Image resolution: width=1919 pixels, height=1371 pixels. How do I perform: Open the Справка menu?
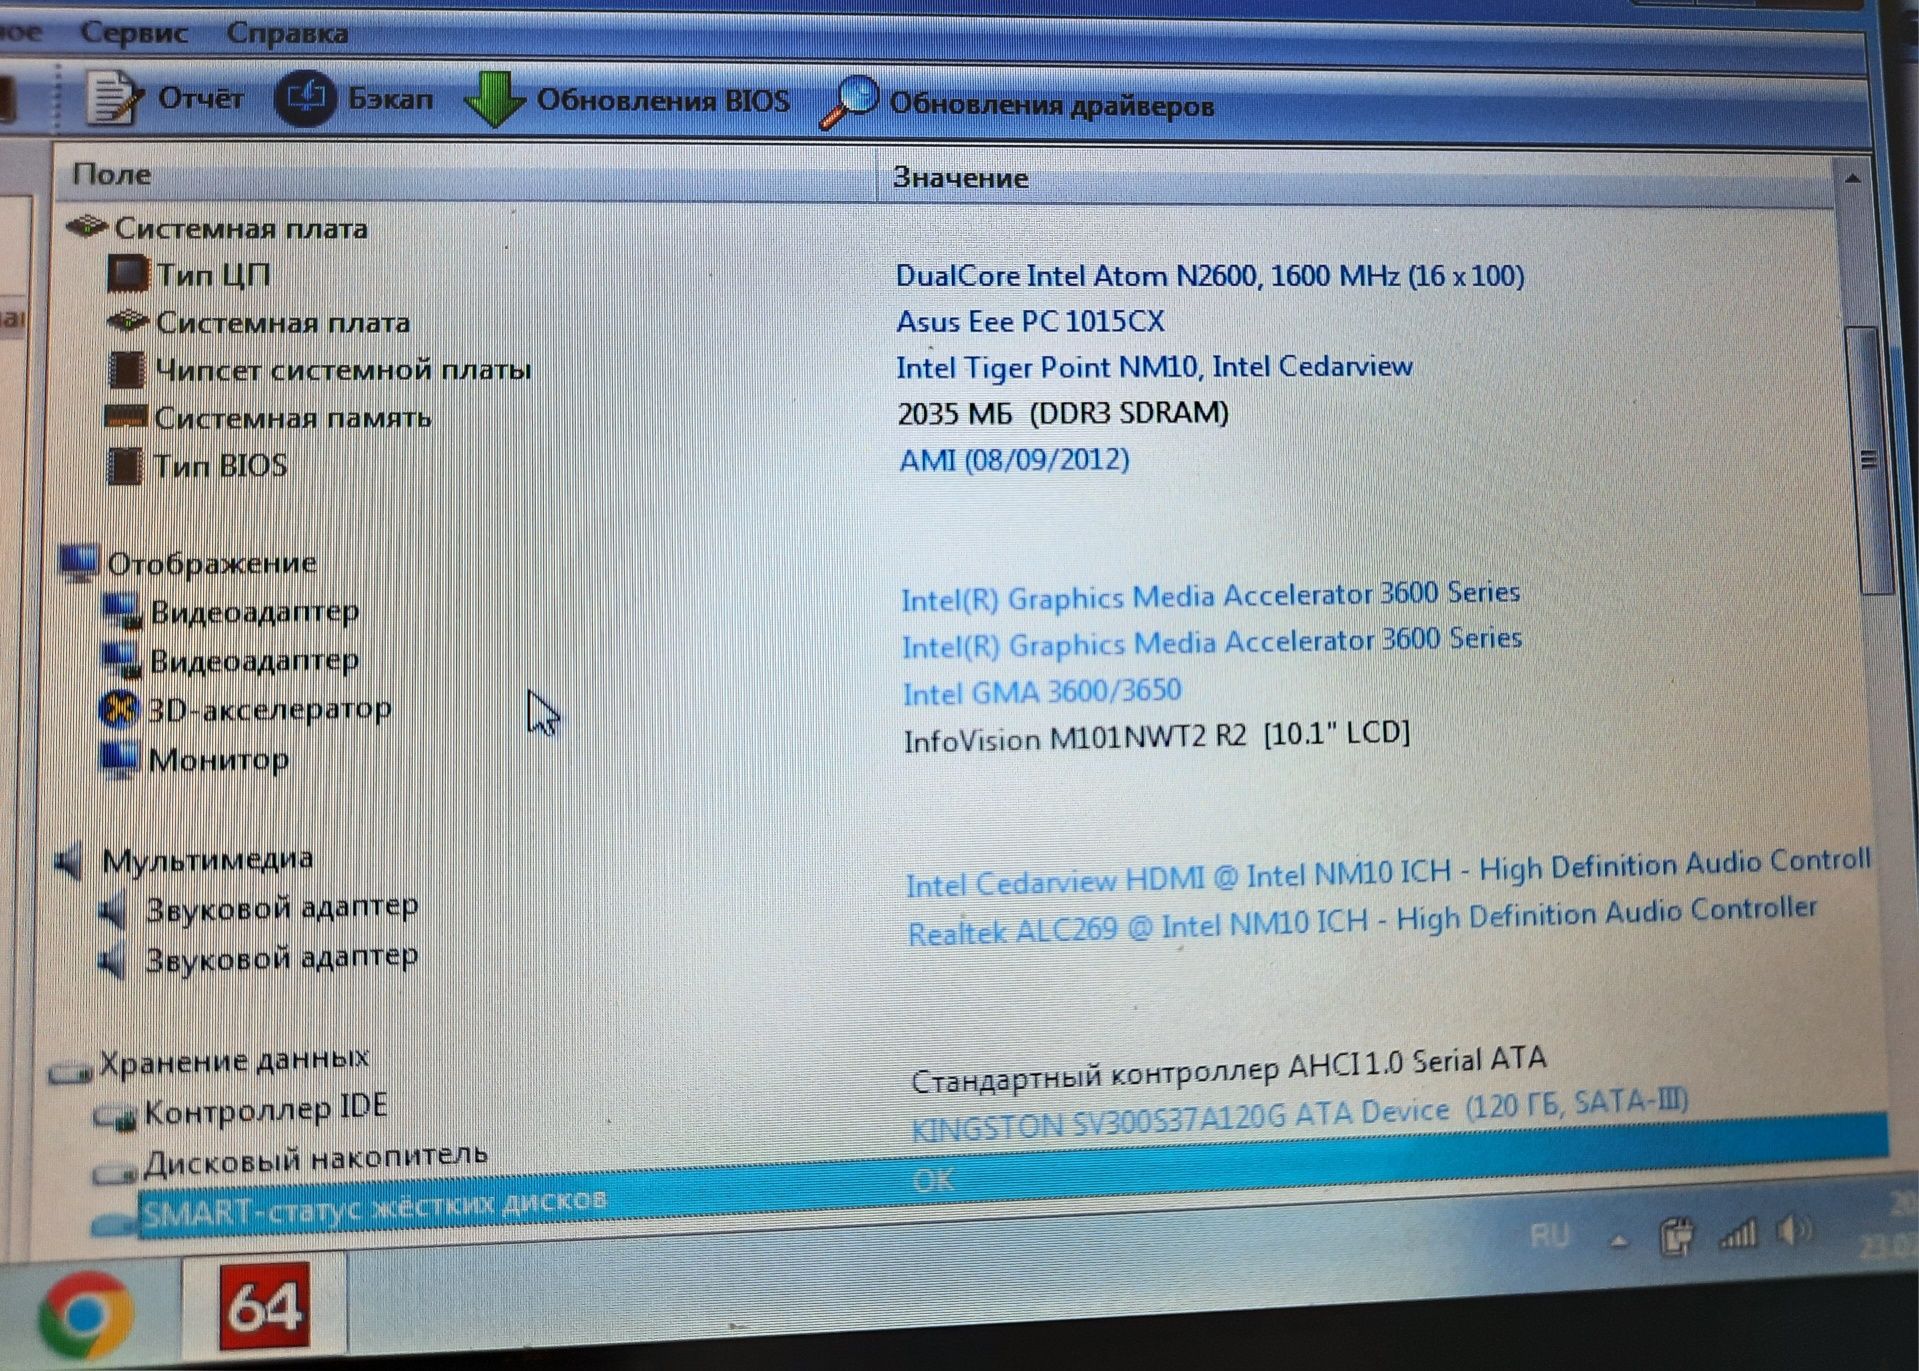click(287, 33)
